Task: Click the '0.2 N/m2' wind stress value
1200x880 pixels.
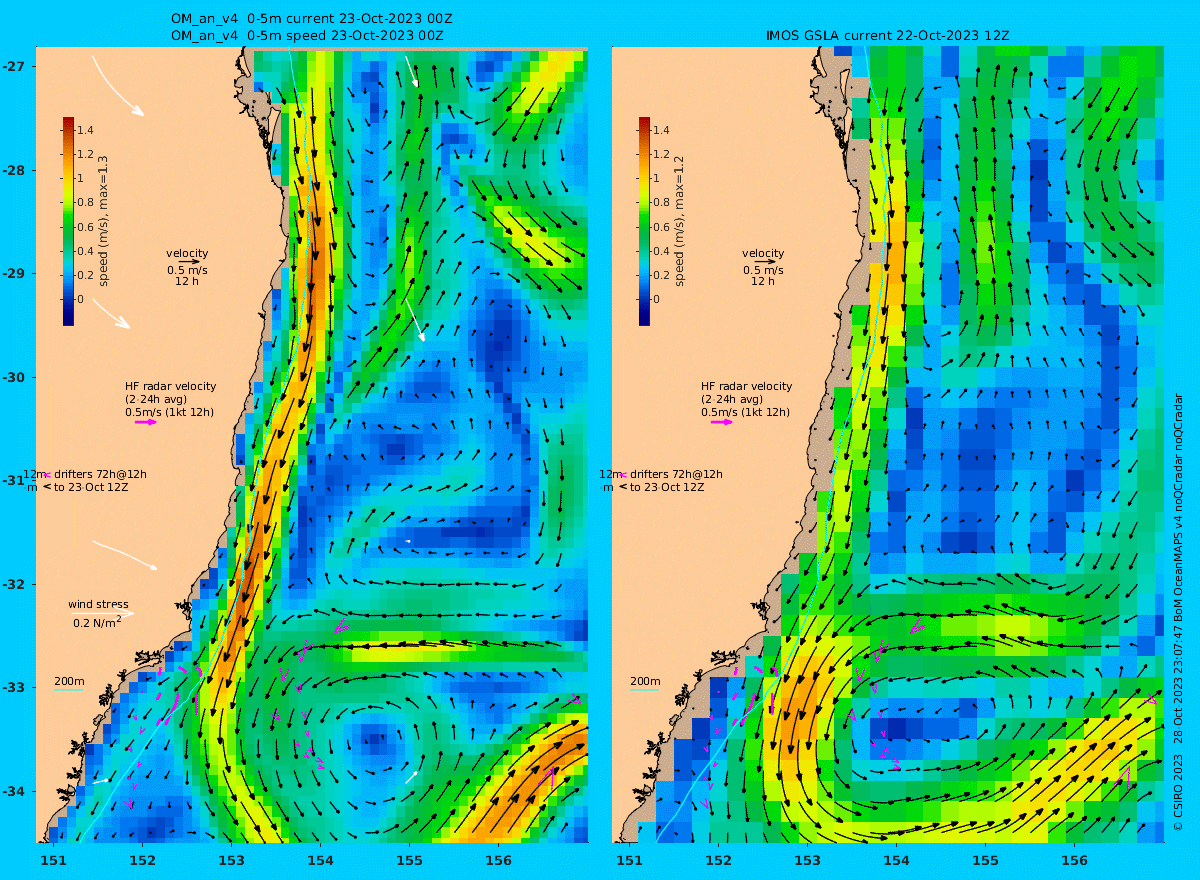Action: coord(97,622)
